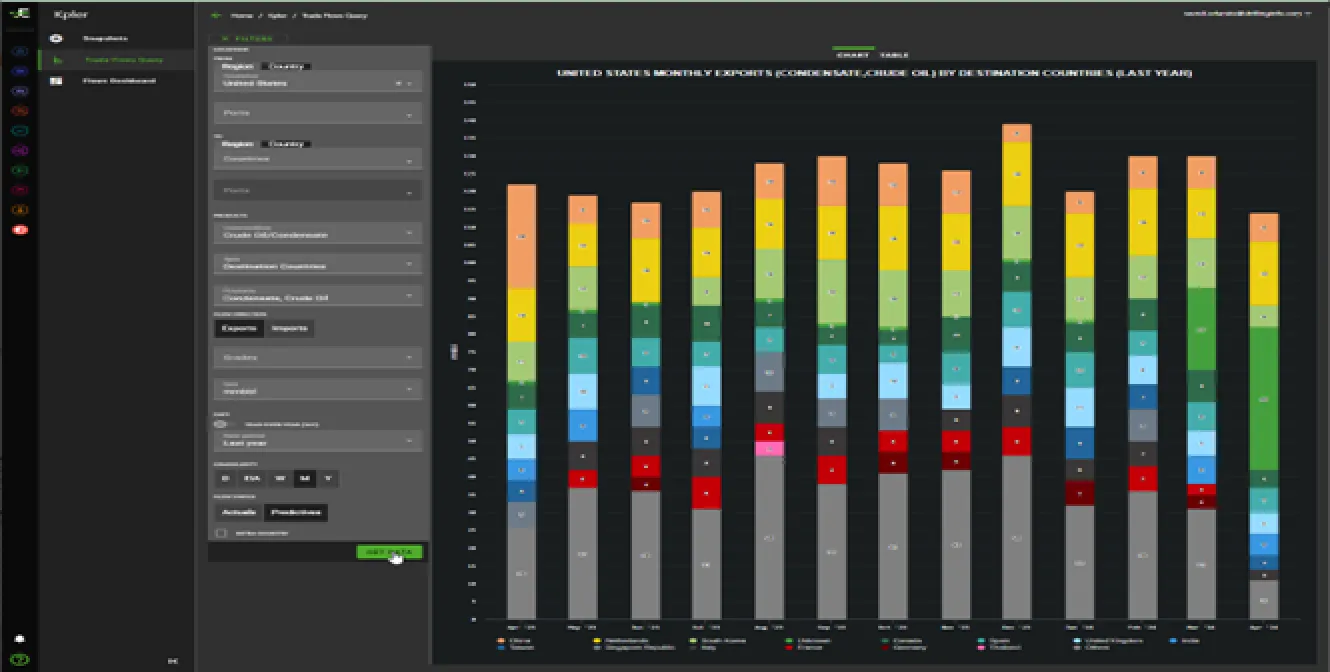Open the Home breadcrumb link
Viewport: 1330px width, 672px height.
[240, 14]
